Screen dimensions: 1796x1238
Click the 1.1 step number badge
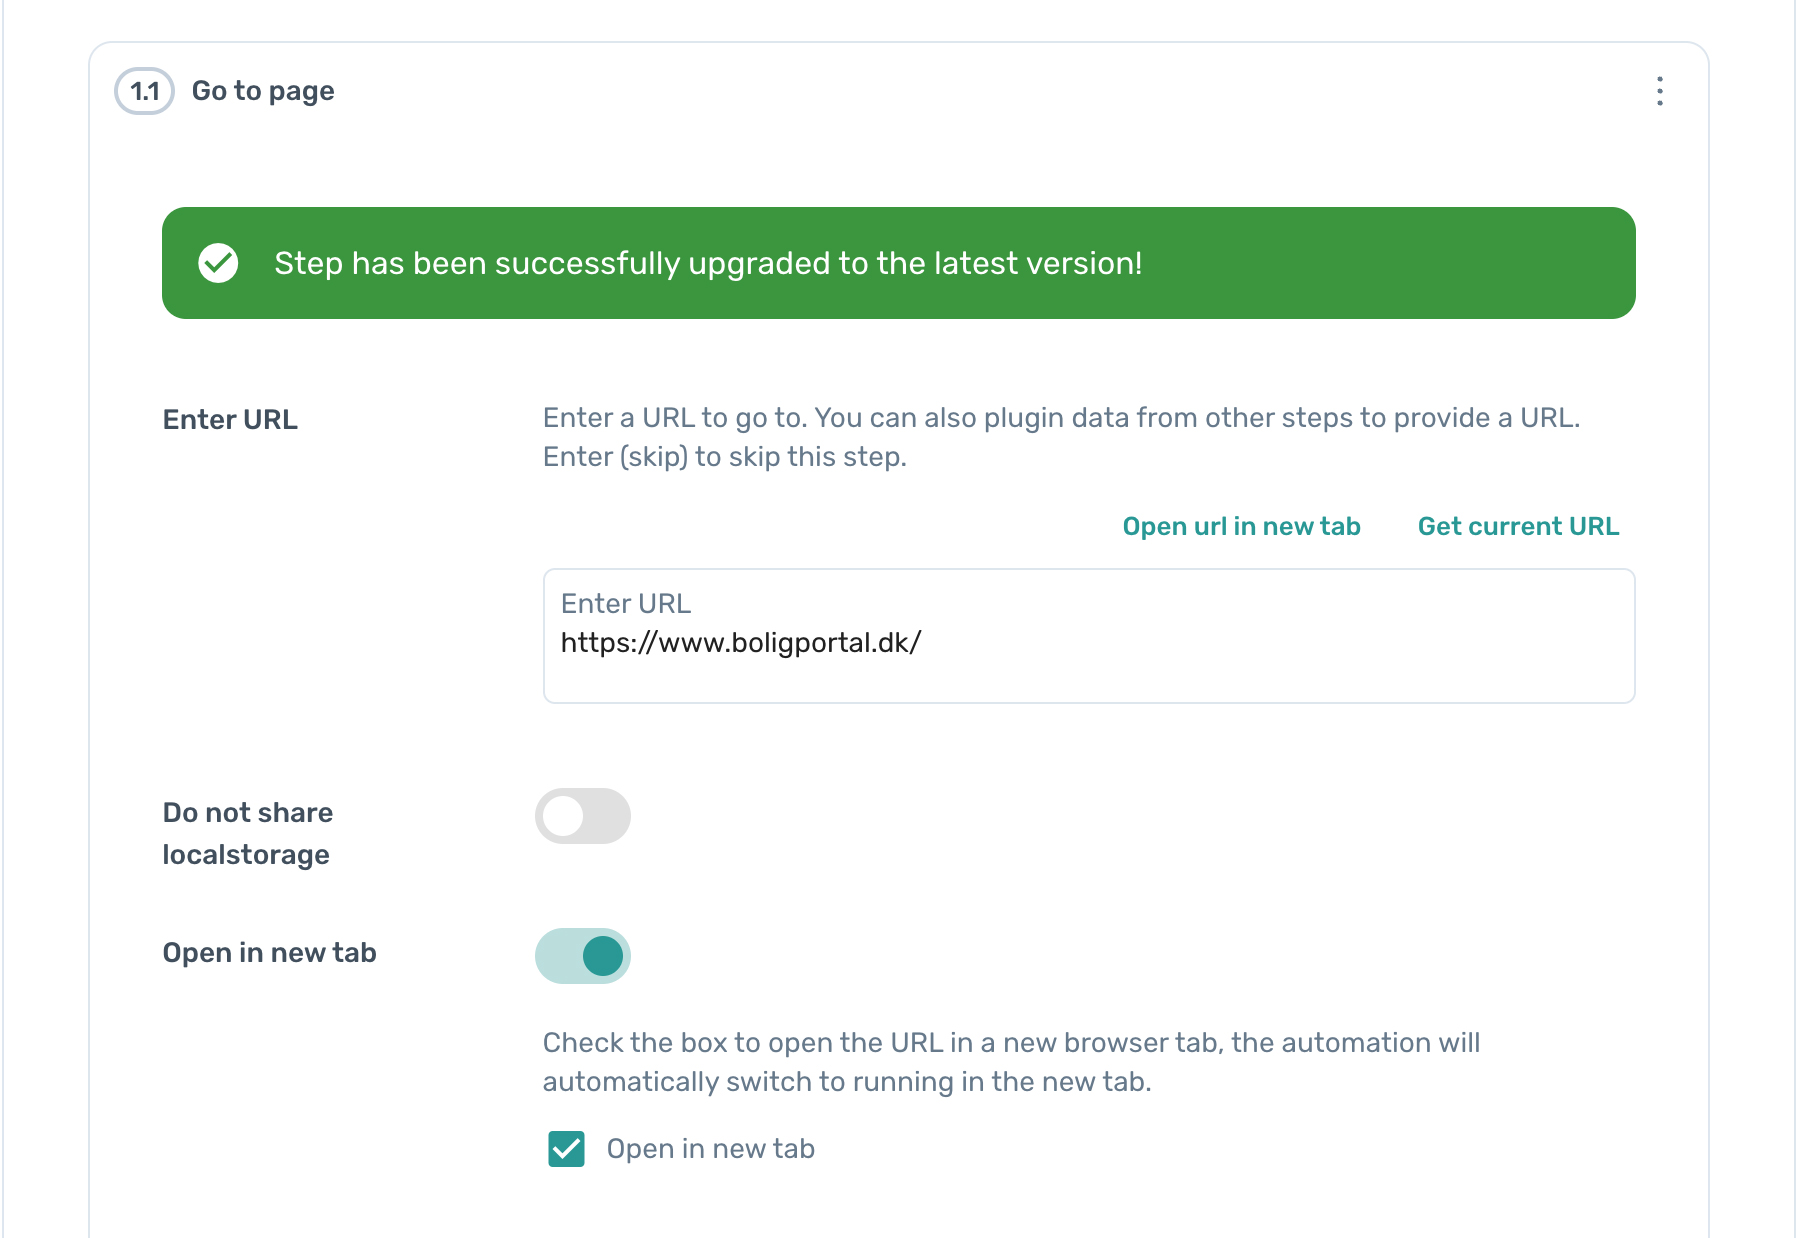pos(145,91)
